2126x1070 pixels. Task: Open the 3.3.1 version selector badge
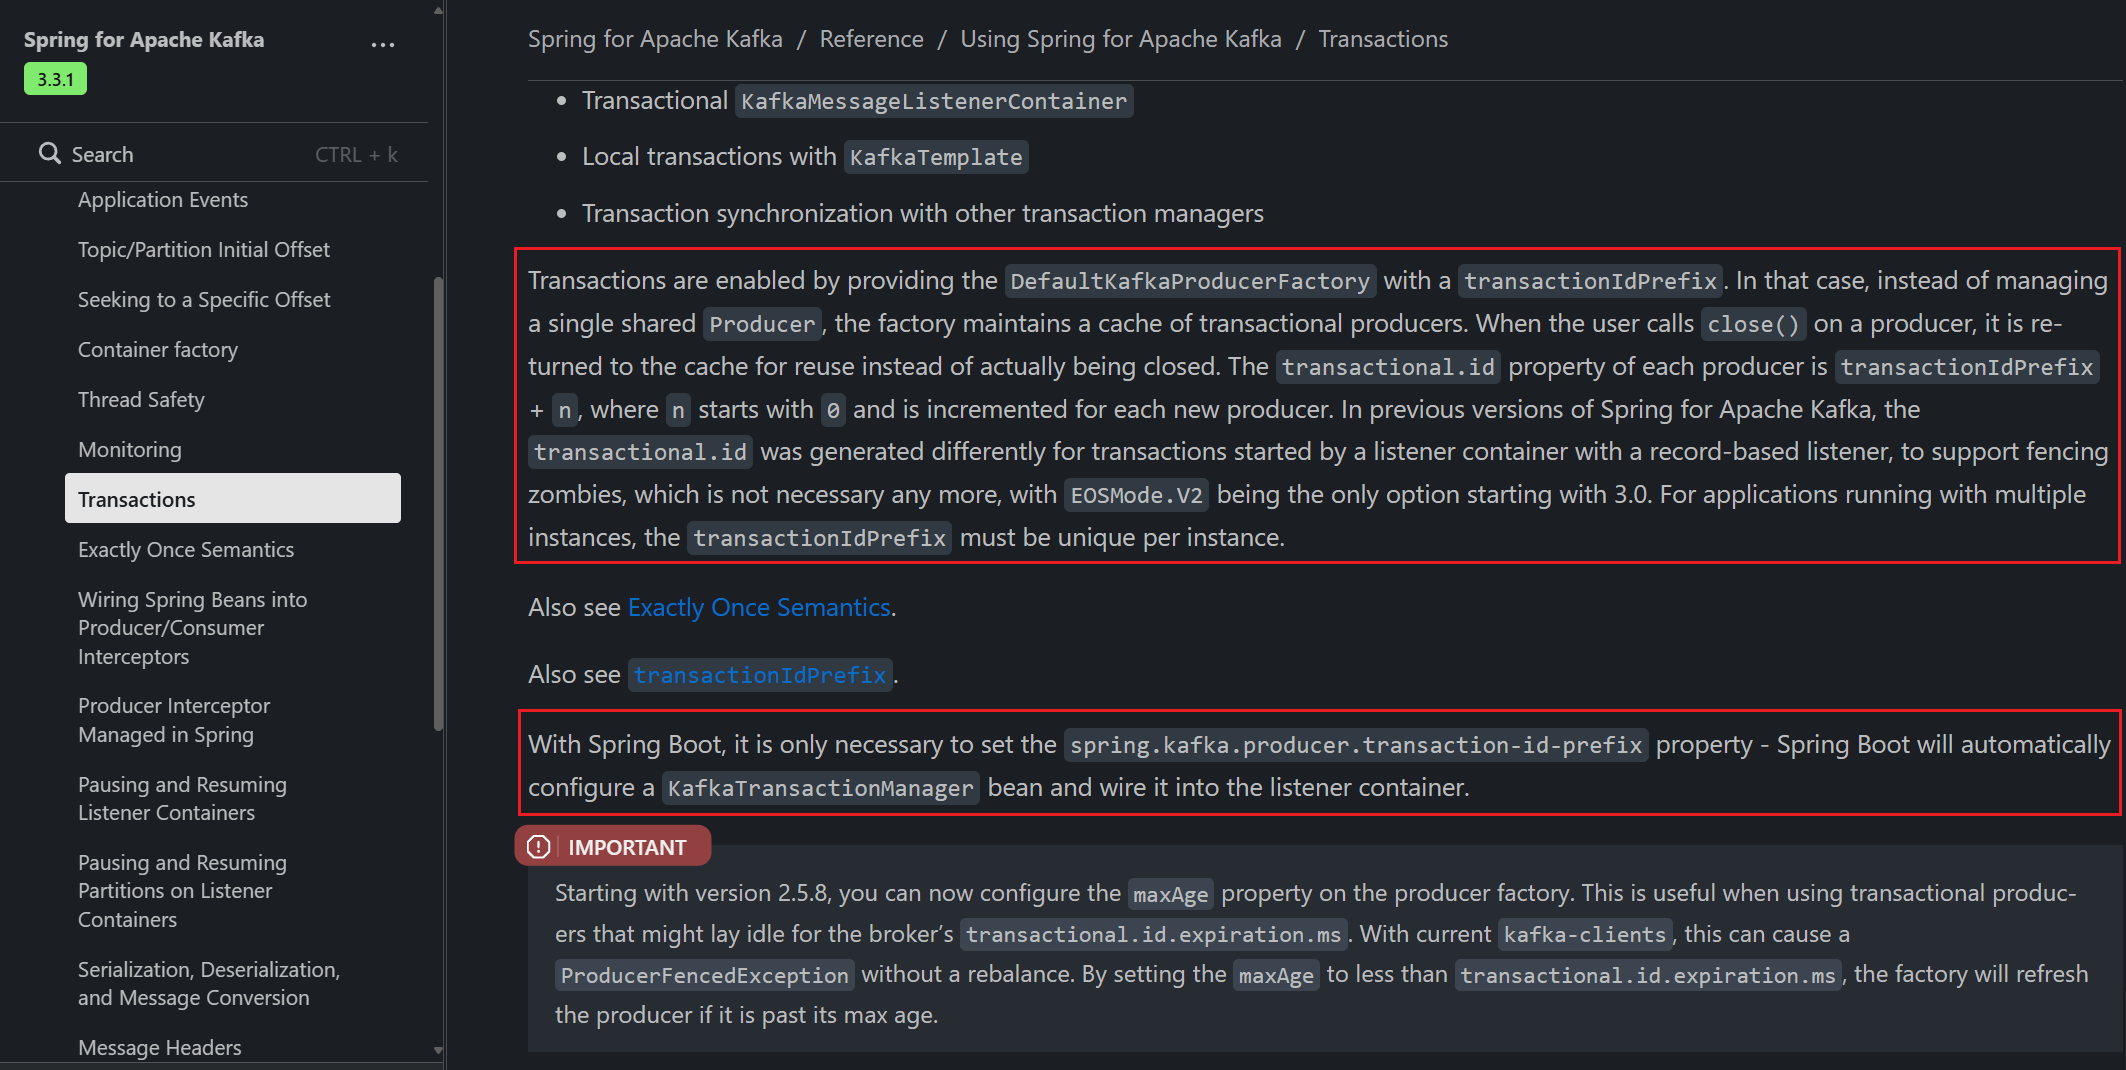click(55, 79)
